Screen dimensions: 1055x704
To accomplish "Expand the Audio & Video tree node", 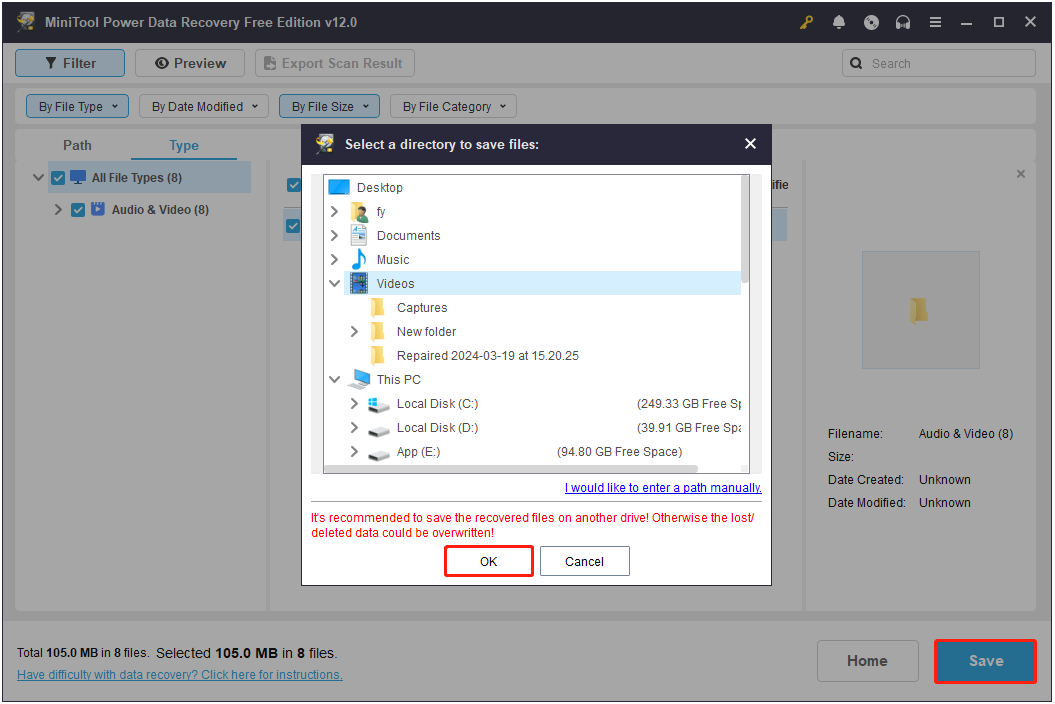I will coord(58,210).
